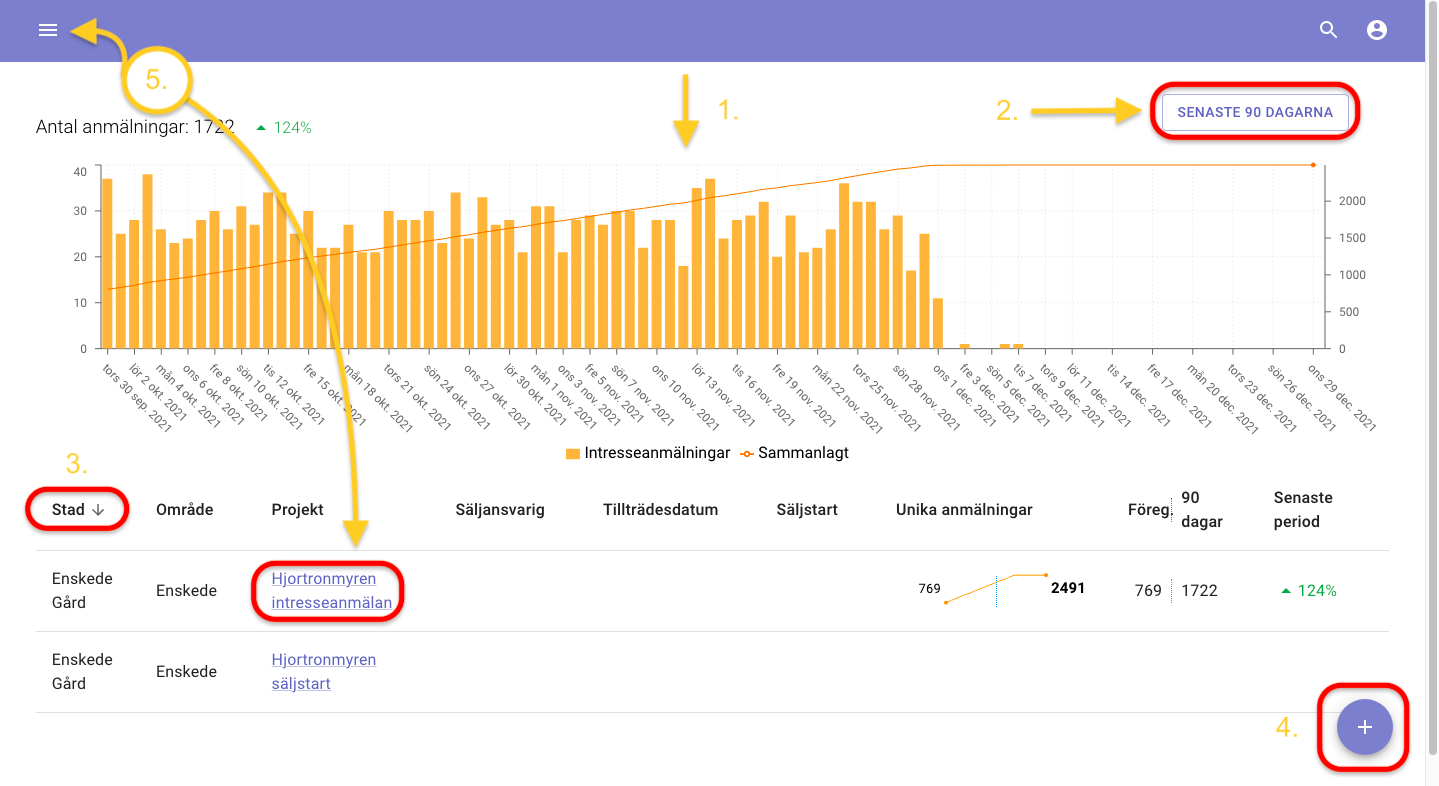The width and height of the screenshot is (1439, 786).
Task: Click the sparkline chart in first row
Action: point(995,589)
